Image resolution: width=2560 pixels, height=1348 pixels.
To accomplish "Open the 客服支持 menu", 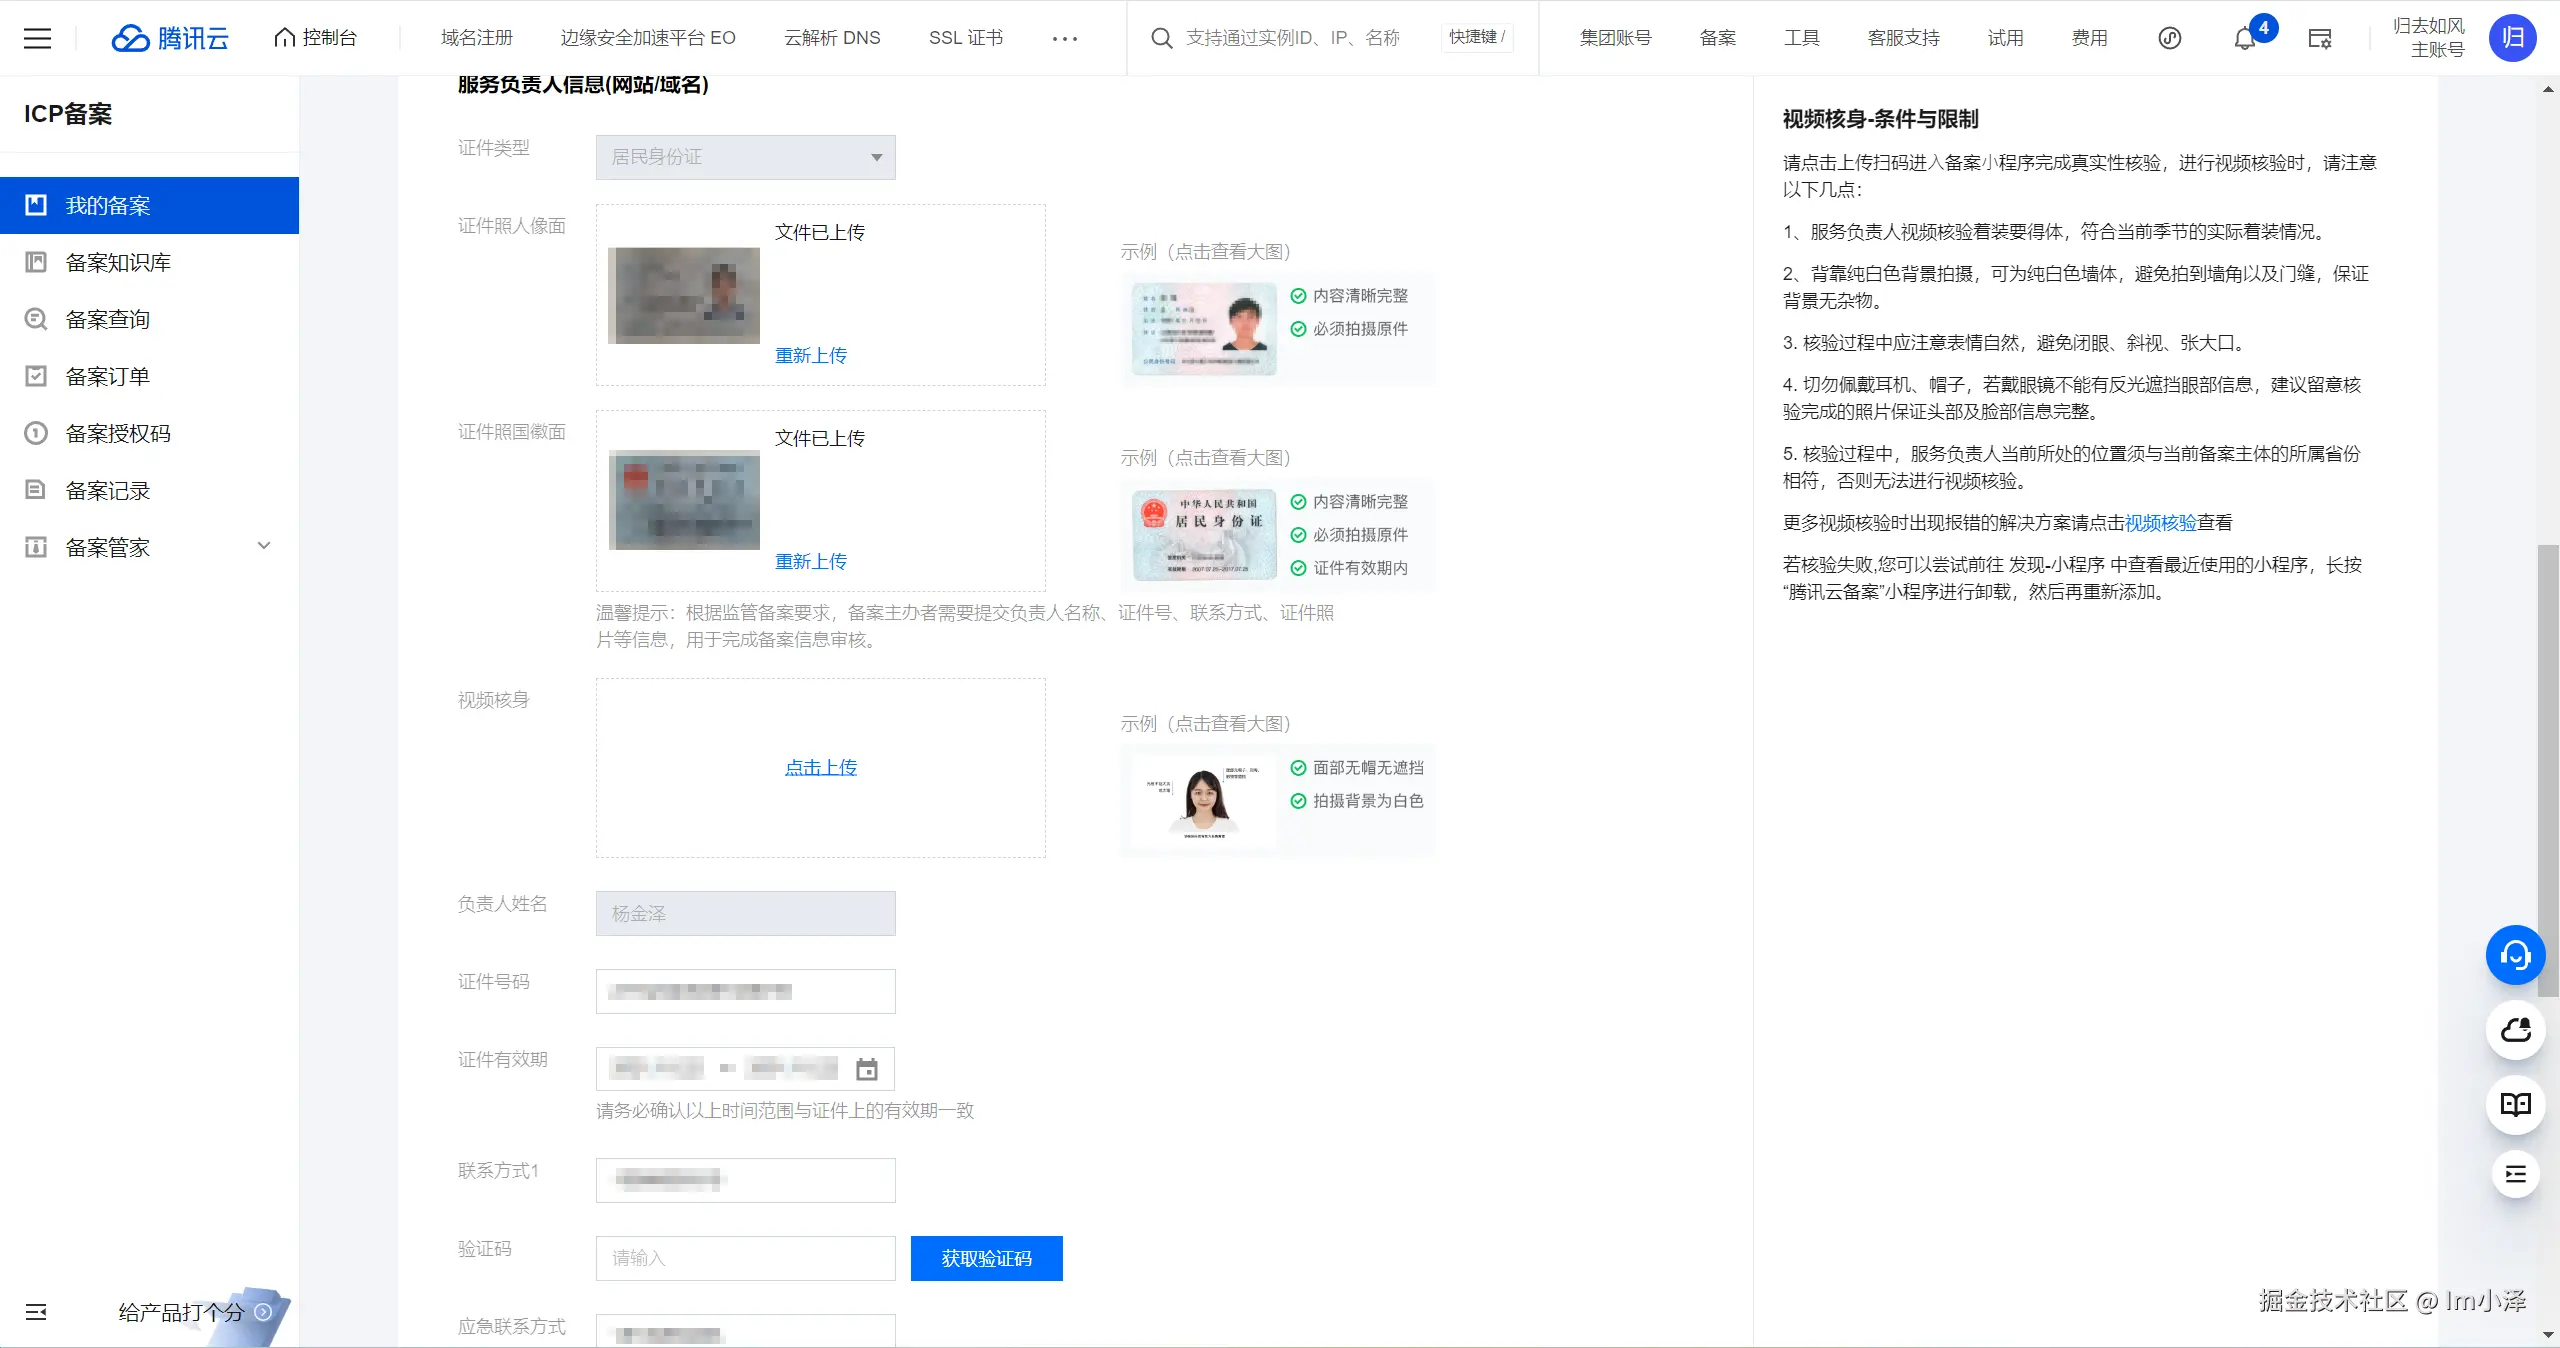I will 1903,38.
